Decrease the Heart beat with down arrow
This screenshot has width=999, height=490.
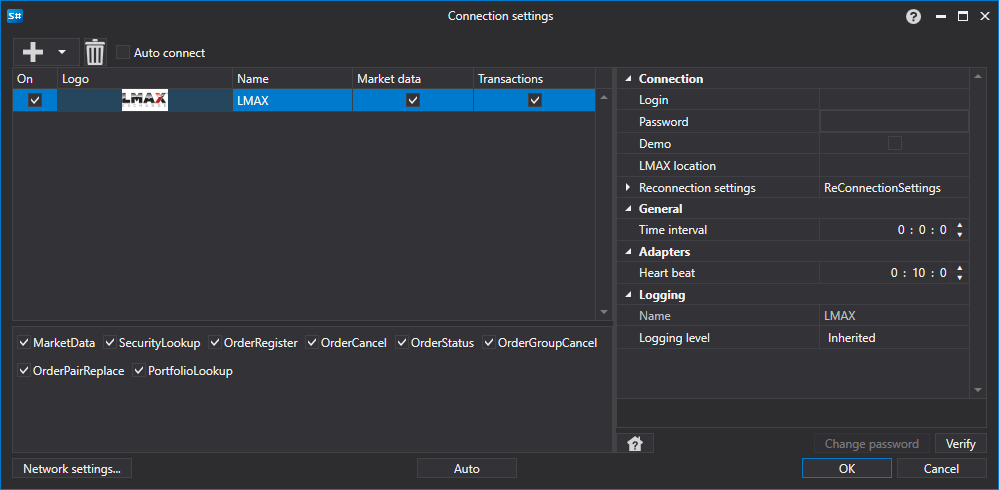click(959, 278)
